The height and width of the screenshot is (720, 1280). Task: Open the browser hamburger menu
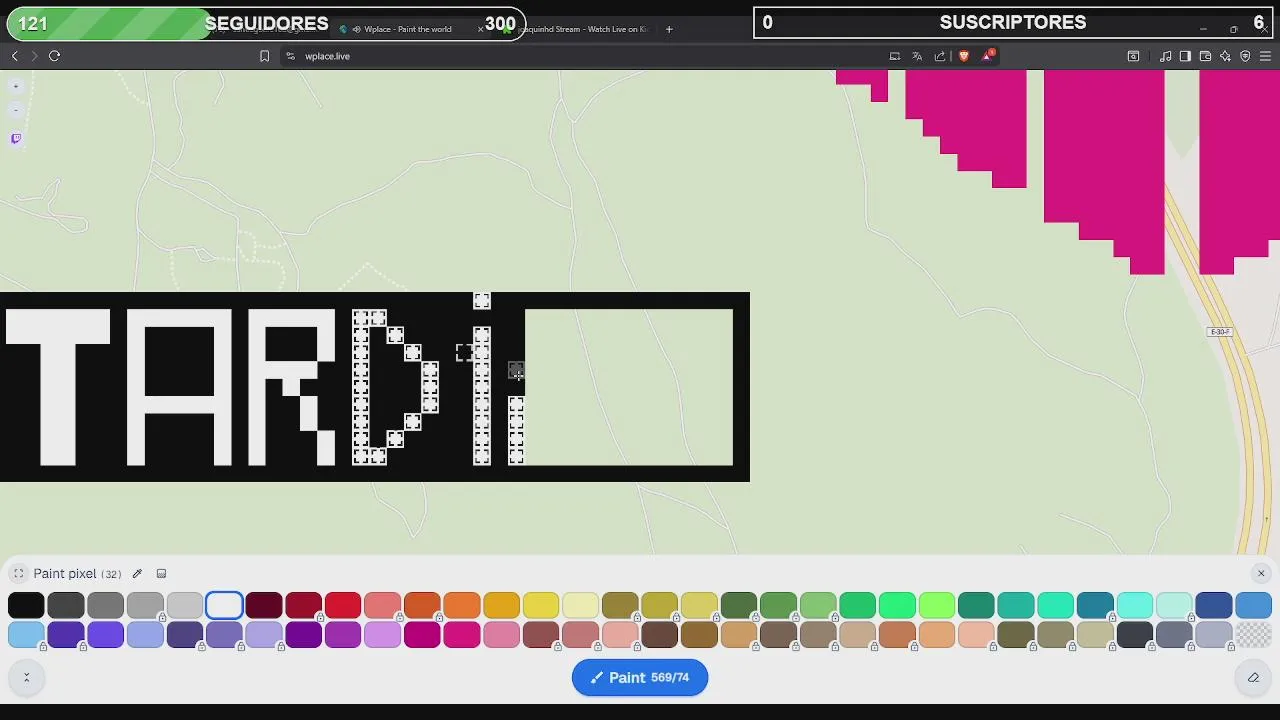point(1265,56)
